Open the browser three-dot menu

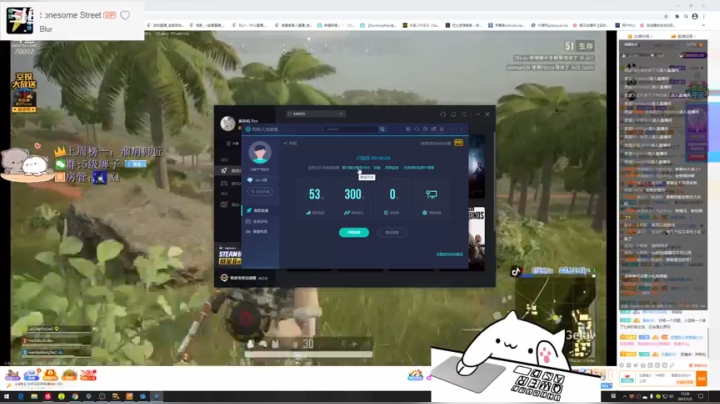[704, 17]
